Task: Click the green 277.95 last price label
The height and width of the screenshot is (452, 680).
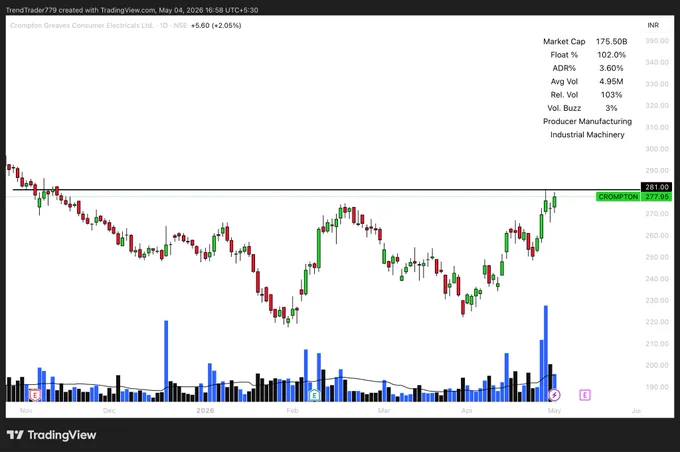Action: coord(657,197)
